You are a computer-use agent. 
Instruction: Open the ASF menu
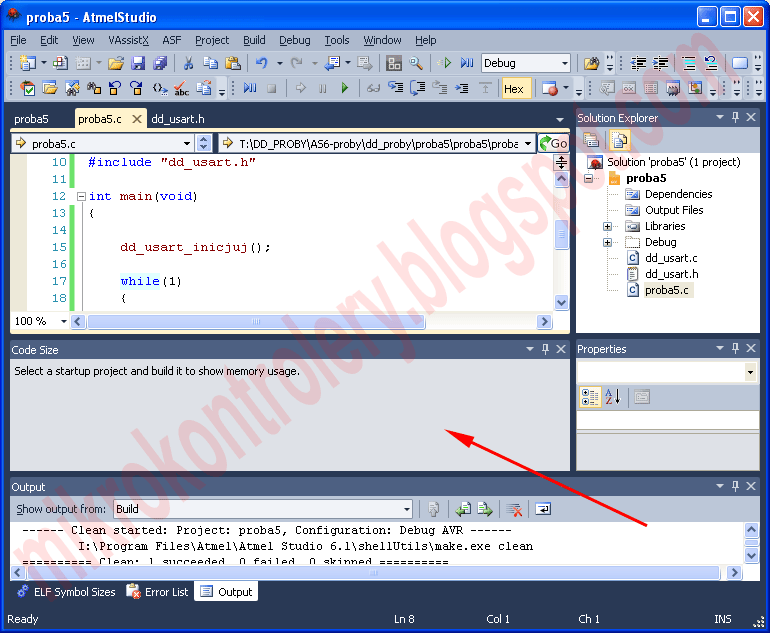tap(172, 40)
